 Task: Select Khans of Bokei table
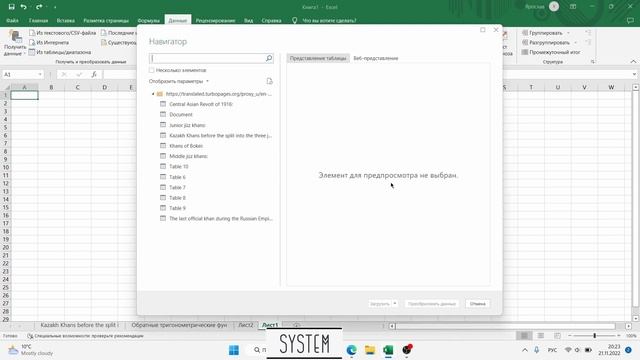(181, 146)
